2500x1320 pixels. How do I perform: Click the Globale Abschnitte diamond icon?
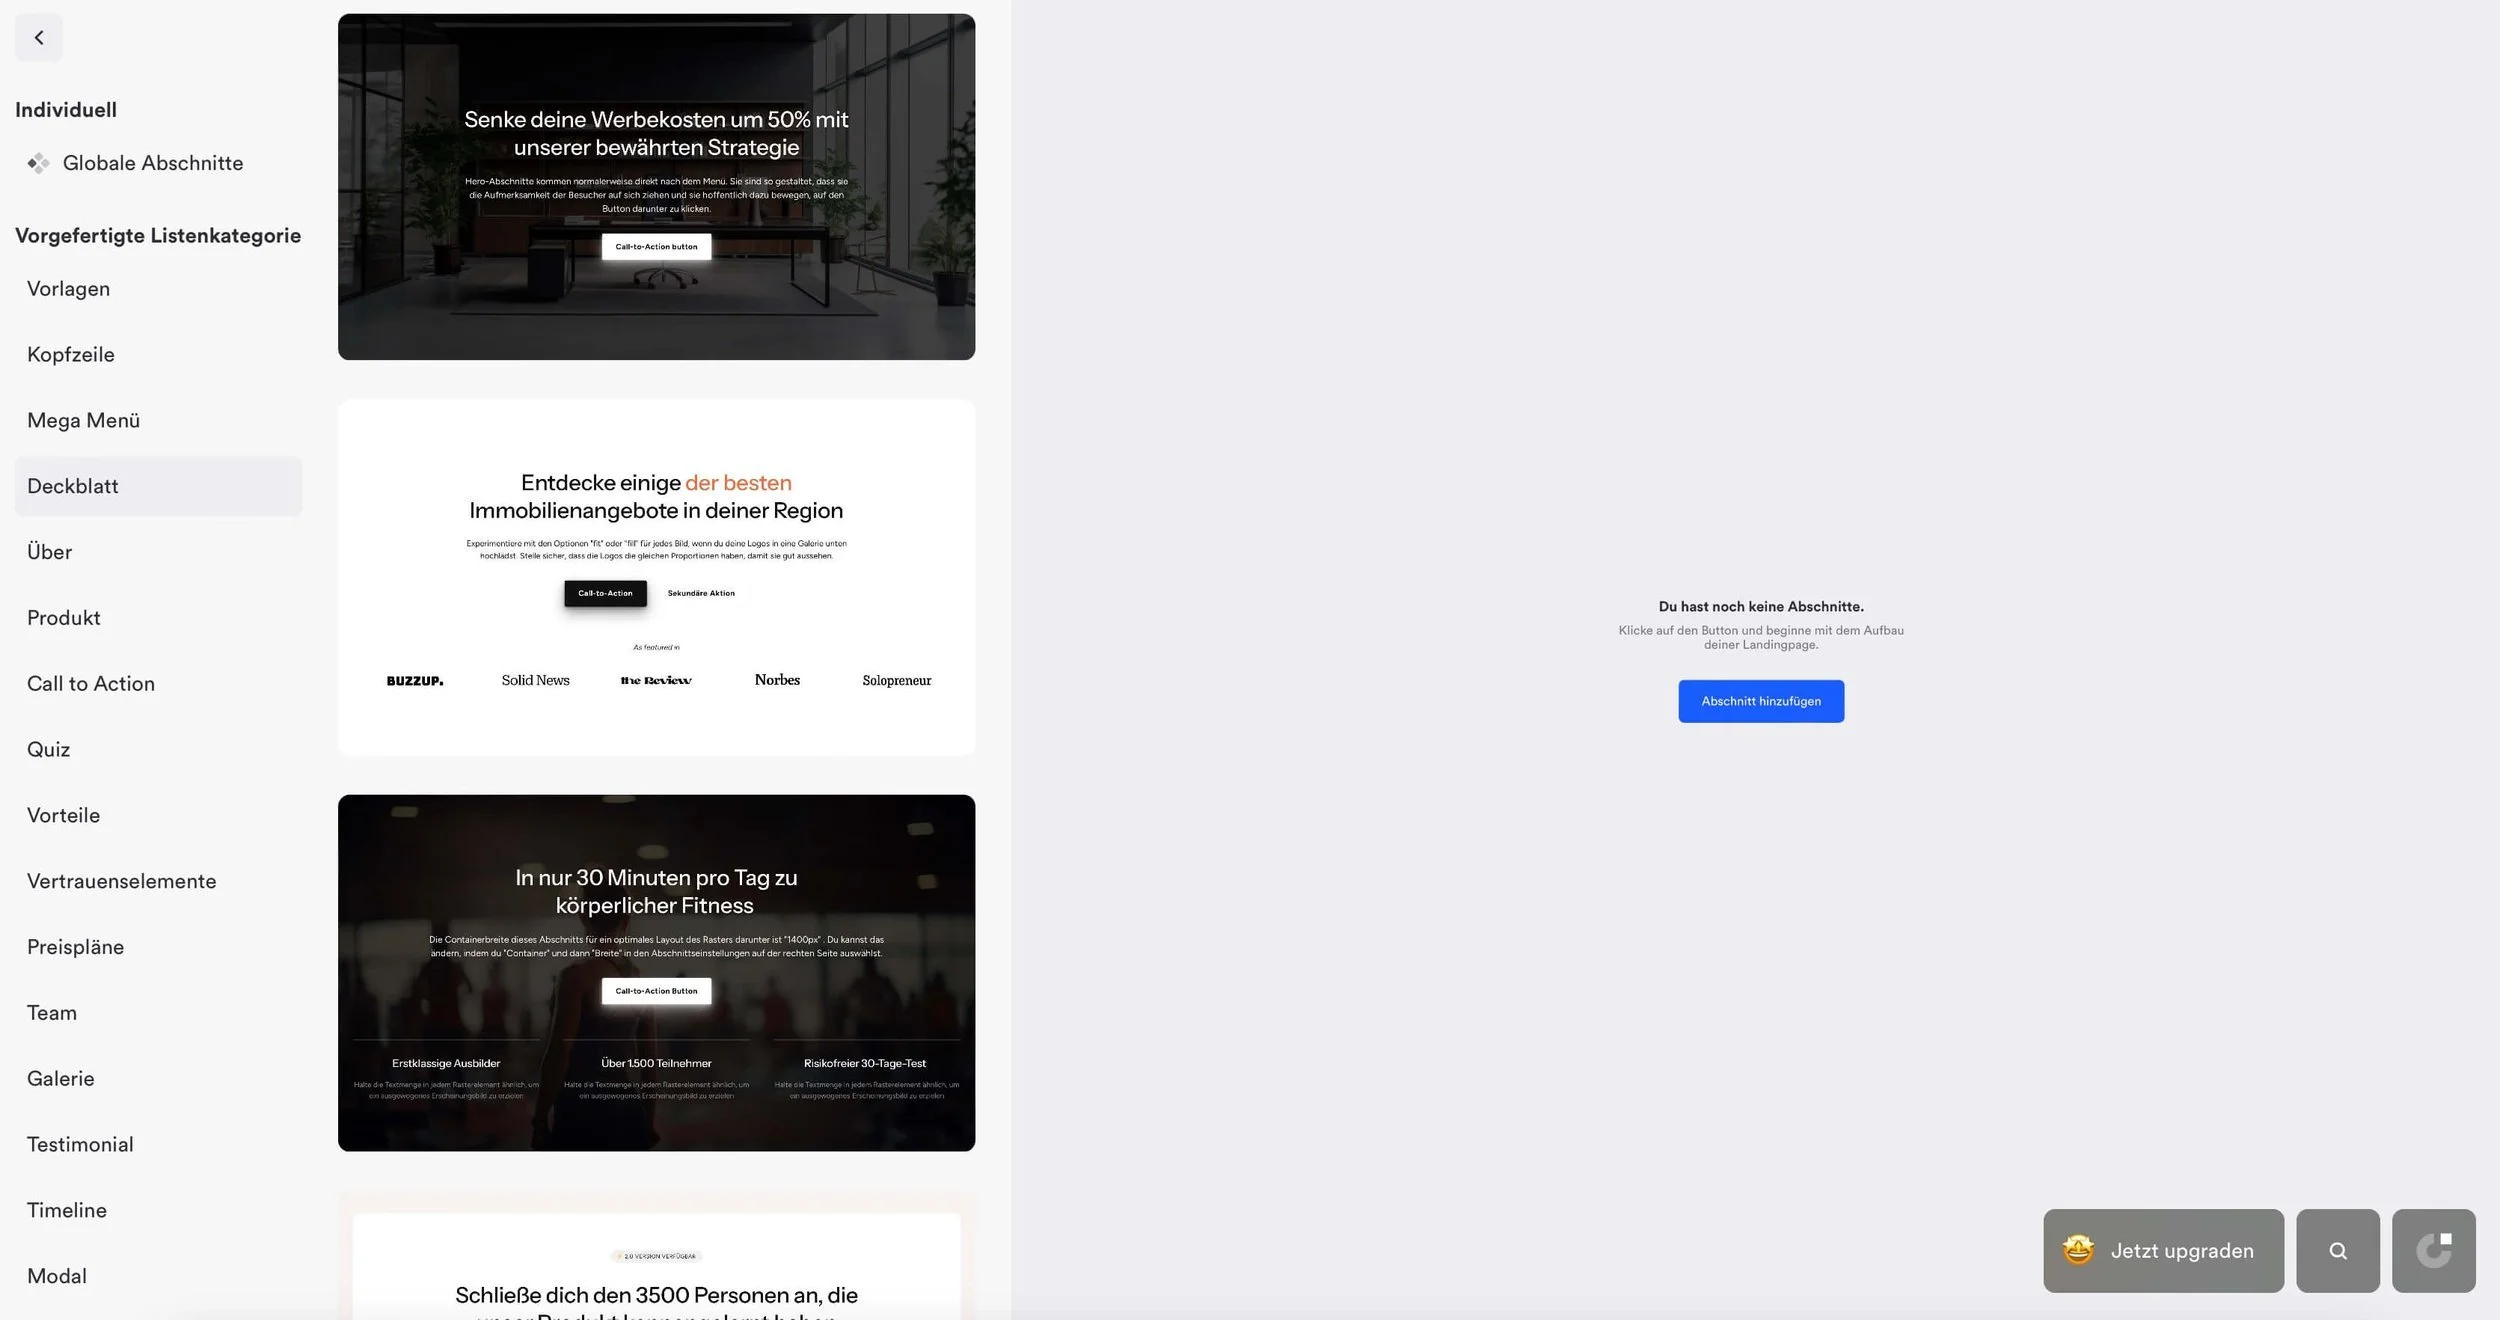coord(38,163)
